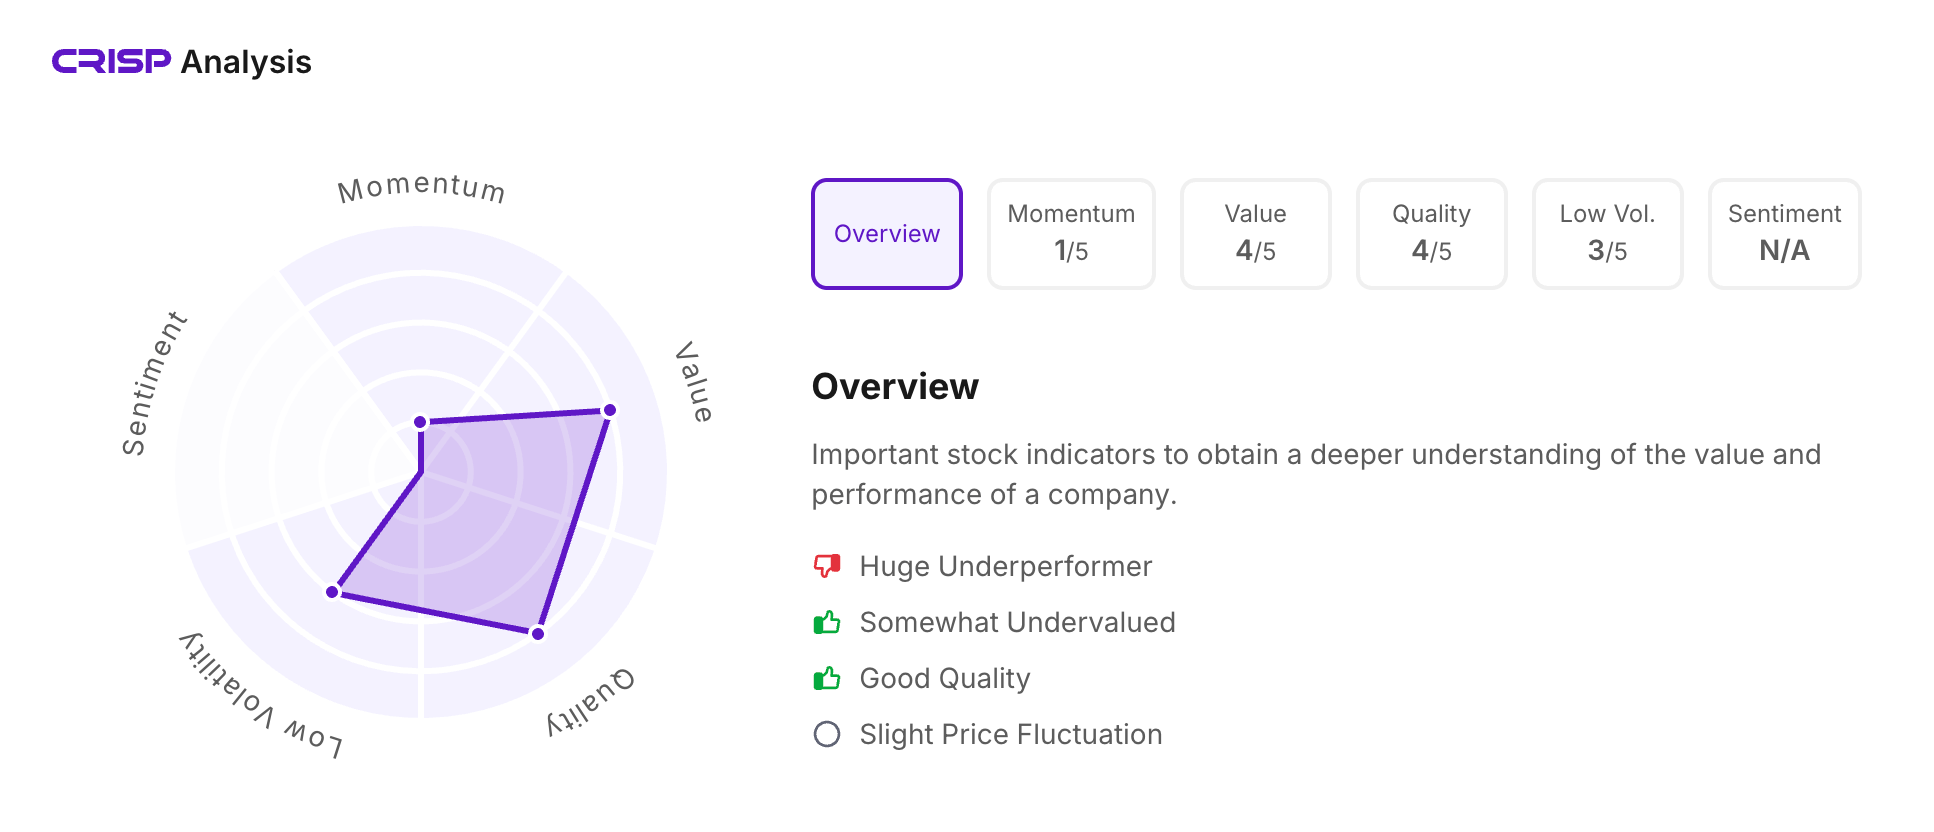Click the circle icon beside Slight Price Fluctuation

click(x=827, y=734)
